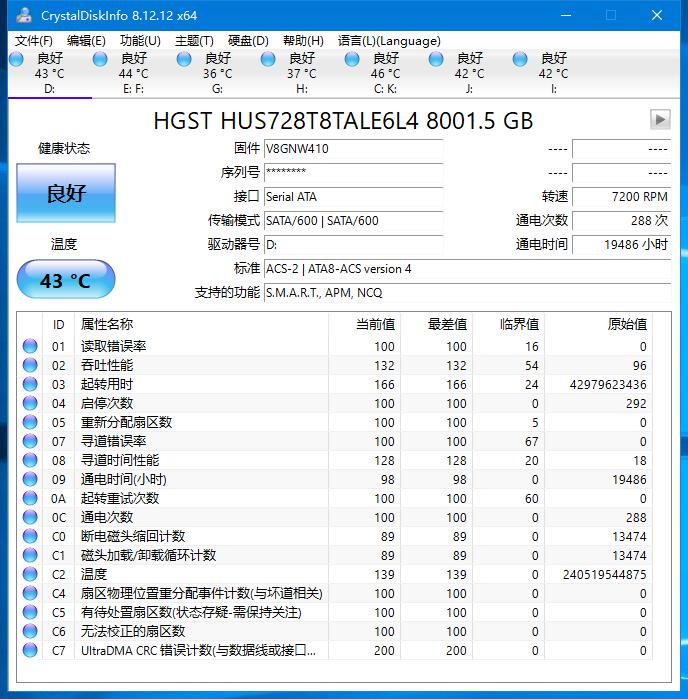Click the 最差值 column header
This screenshot has height=699, width=688.
(x=437, y=324)
